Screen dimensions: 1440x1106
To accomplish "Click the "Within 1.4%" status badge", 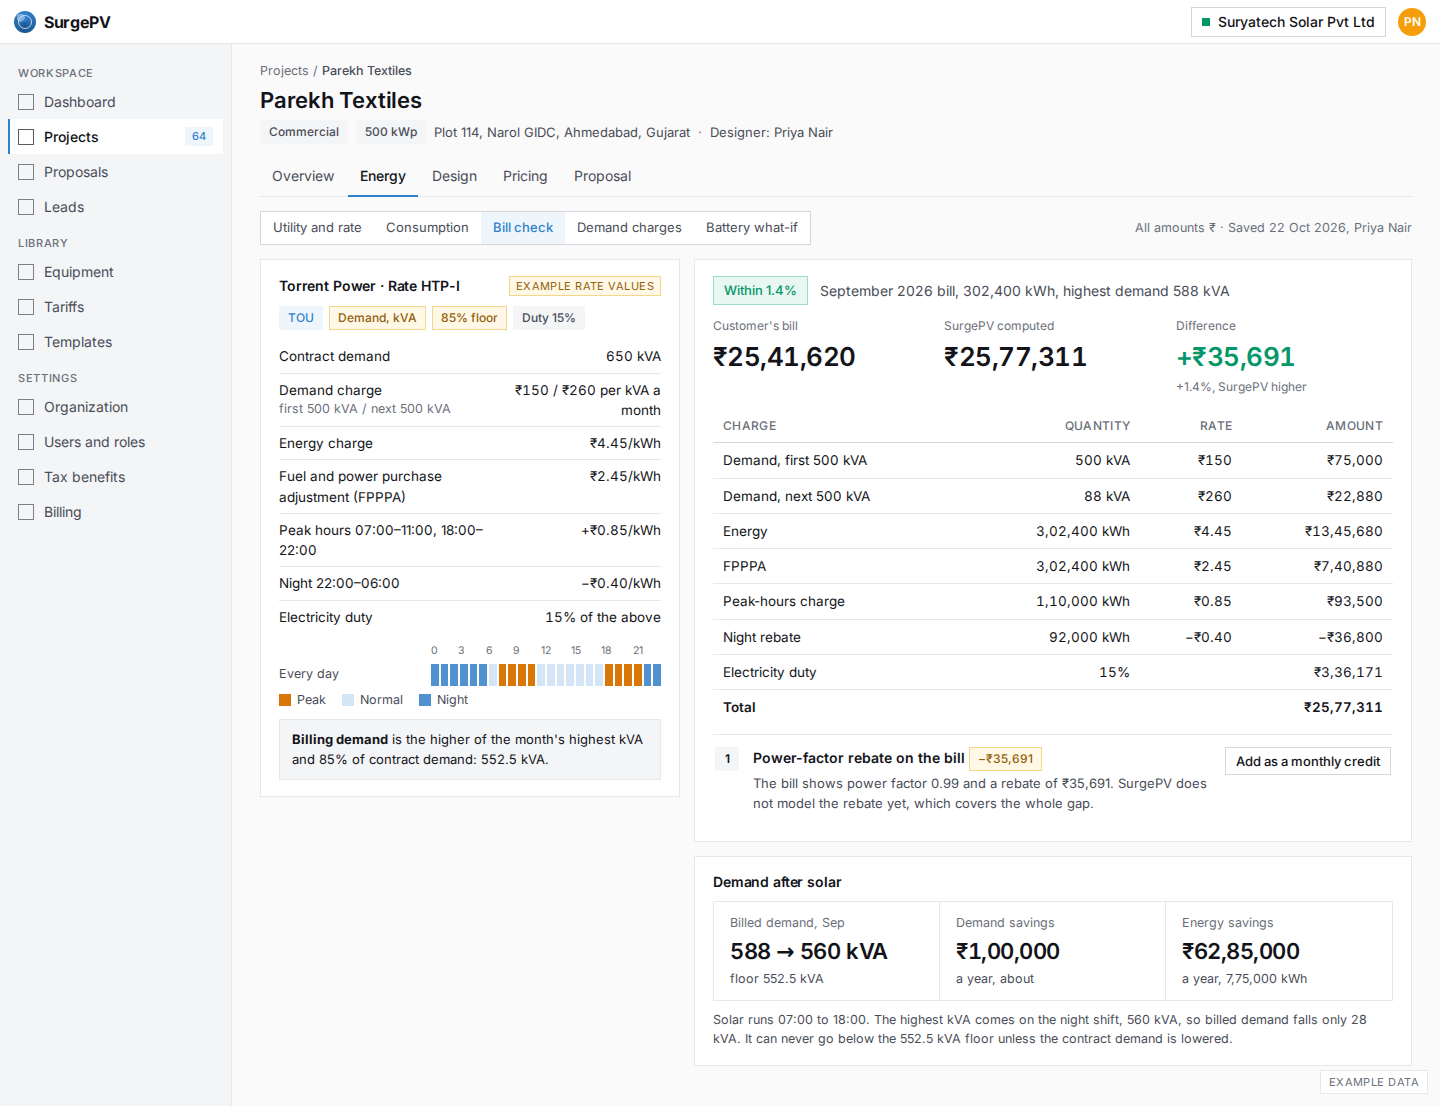I will [760, 291].
